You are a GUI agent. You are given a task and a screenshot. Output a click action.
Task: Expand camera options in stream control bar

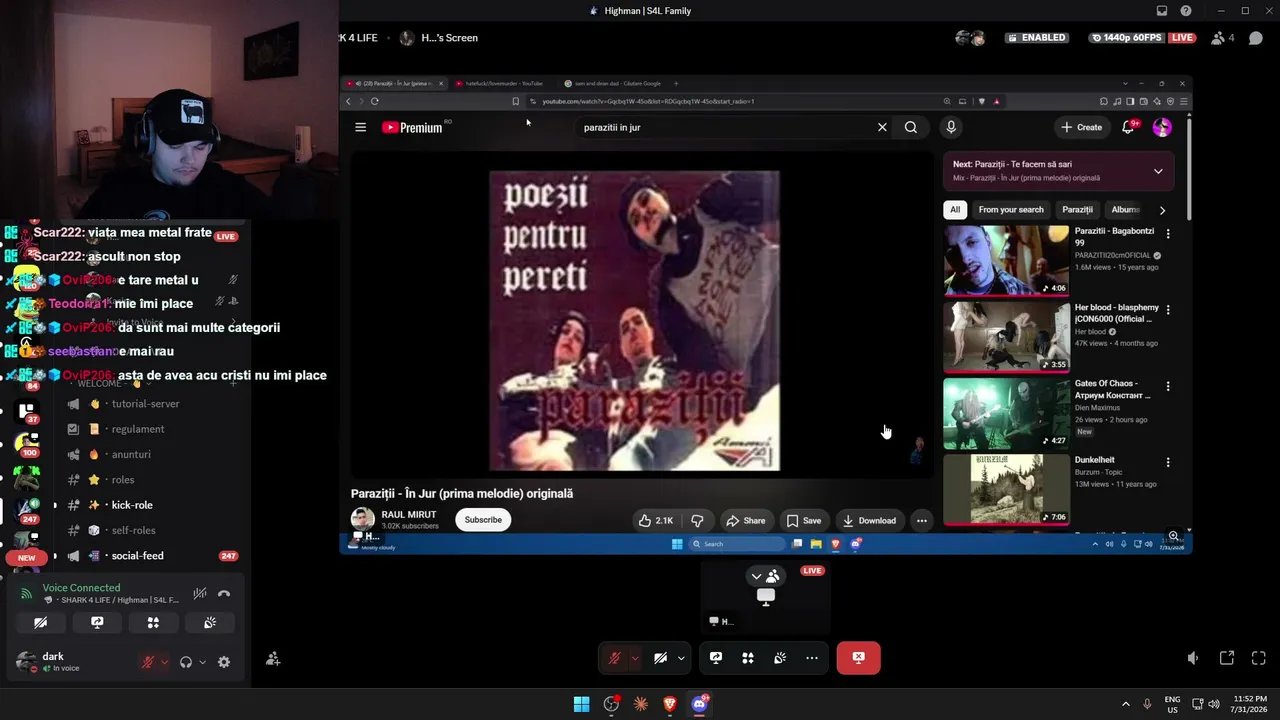click(681, 658)
